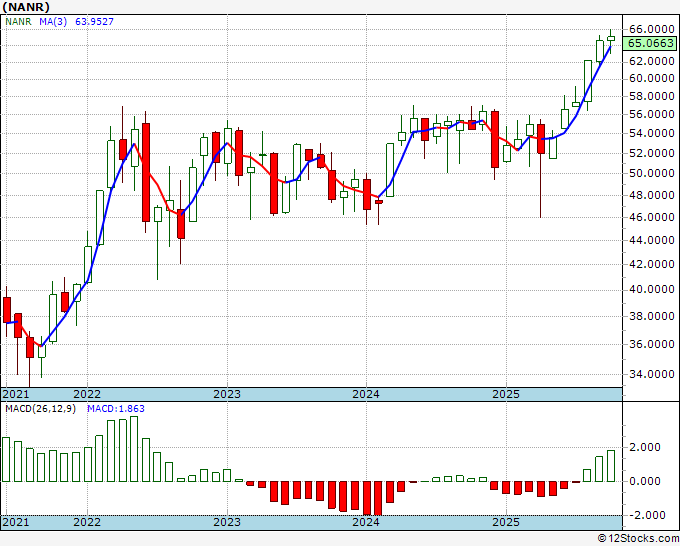Click the 40.0000 price axis label
Viewport: 680px width, 546px height.
(651, 289)
